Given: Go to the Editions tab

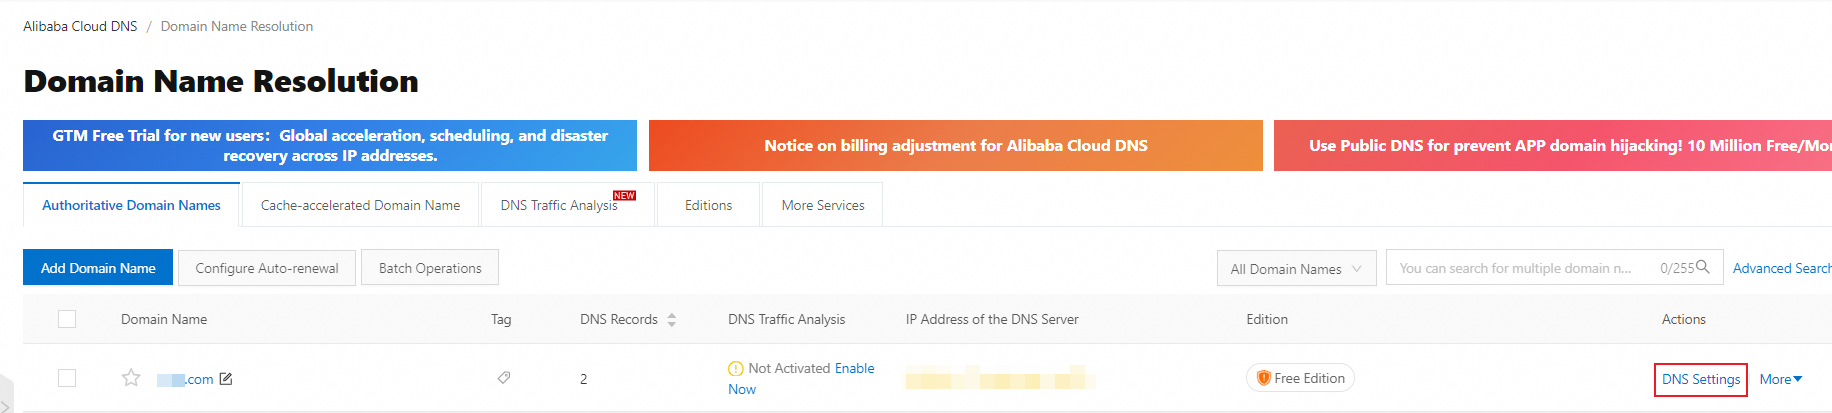Looking at the screenshot, I should pos(708,205).
